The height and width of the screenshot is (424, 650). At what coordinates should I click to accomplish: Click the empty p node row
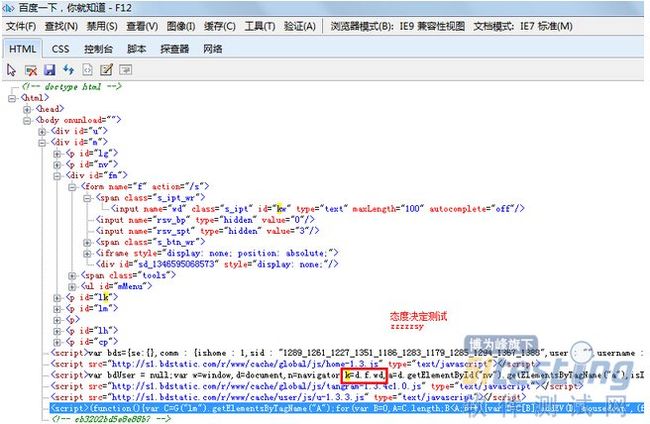click(73, 320)
